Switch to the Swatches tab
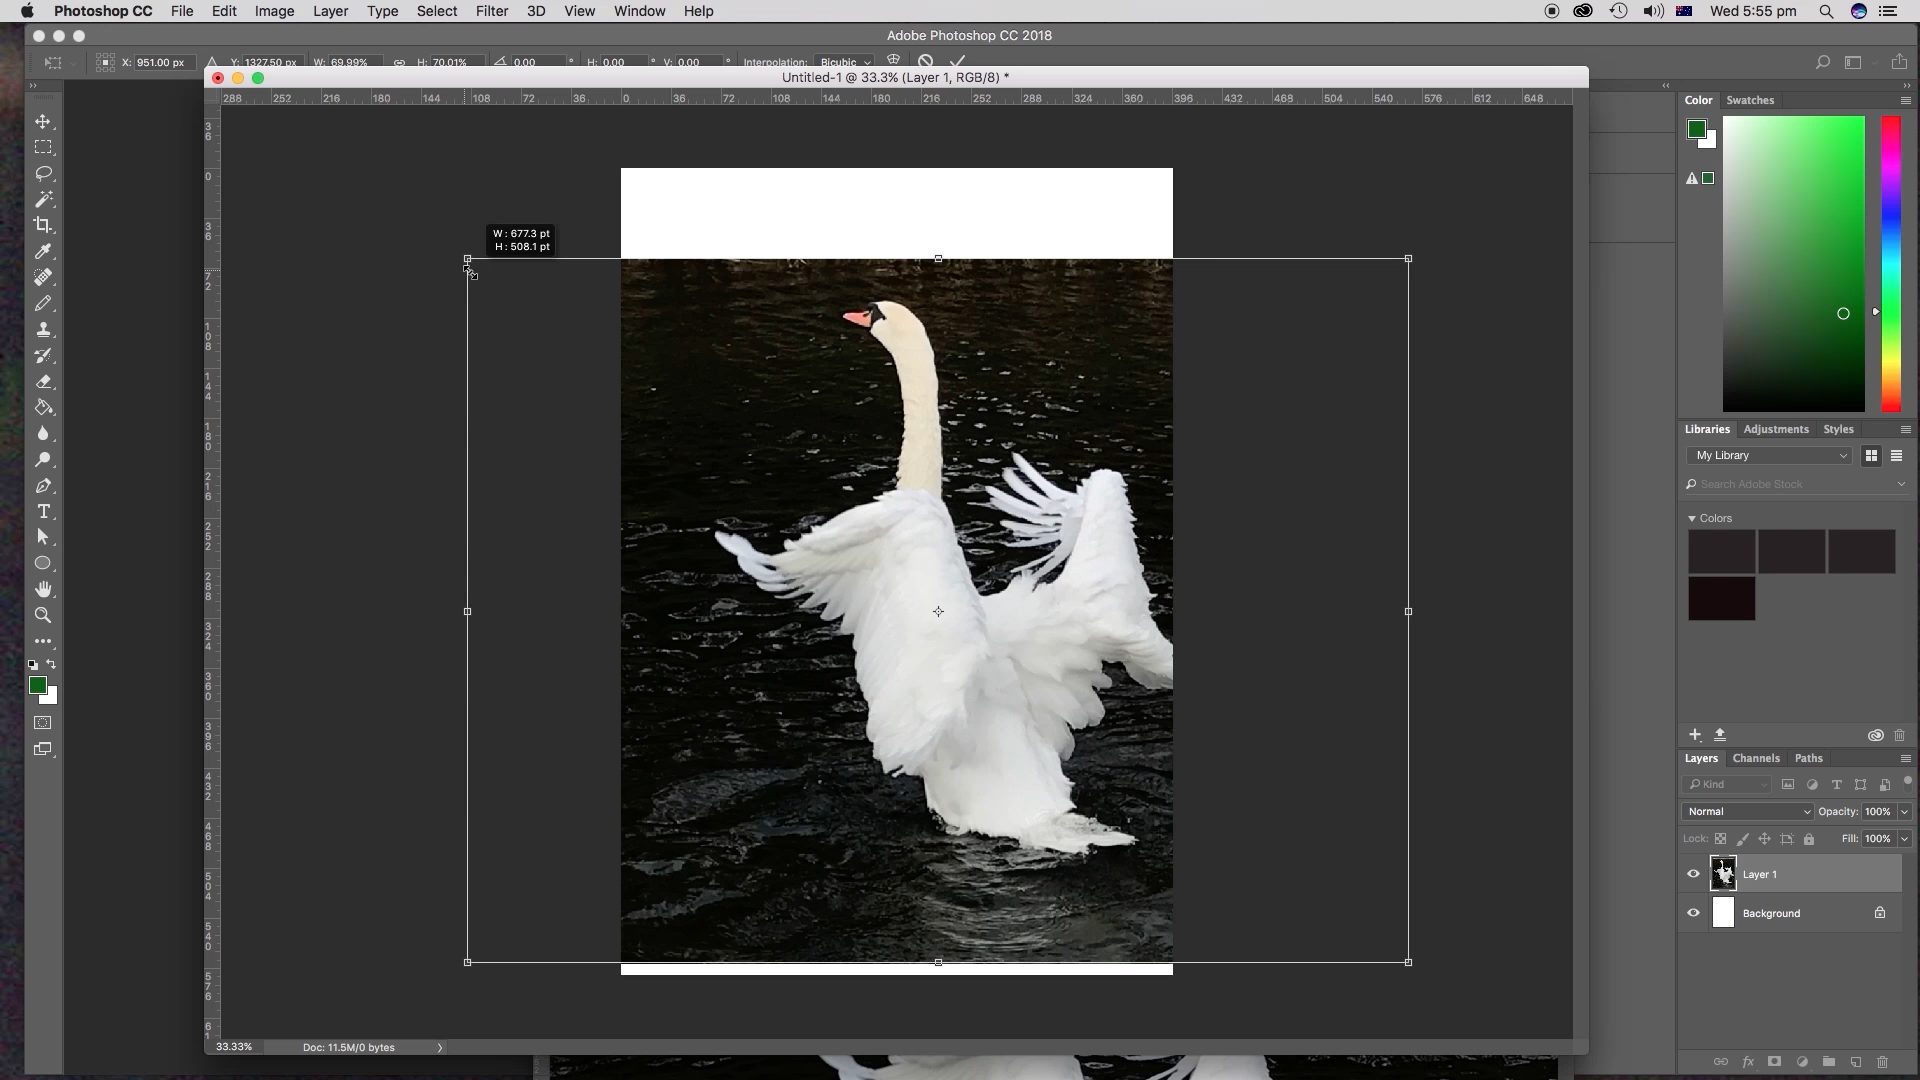1920x1080 pixels. coord(1750,100)
